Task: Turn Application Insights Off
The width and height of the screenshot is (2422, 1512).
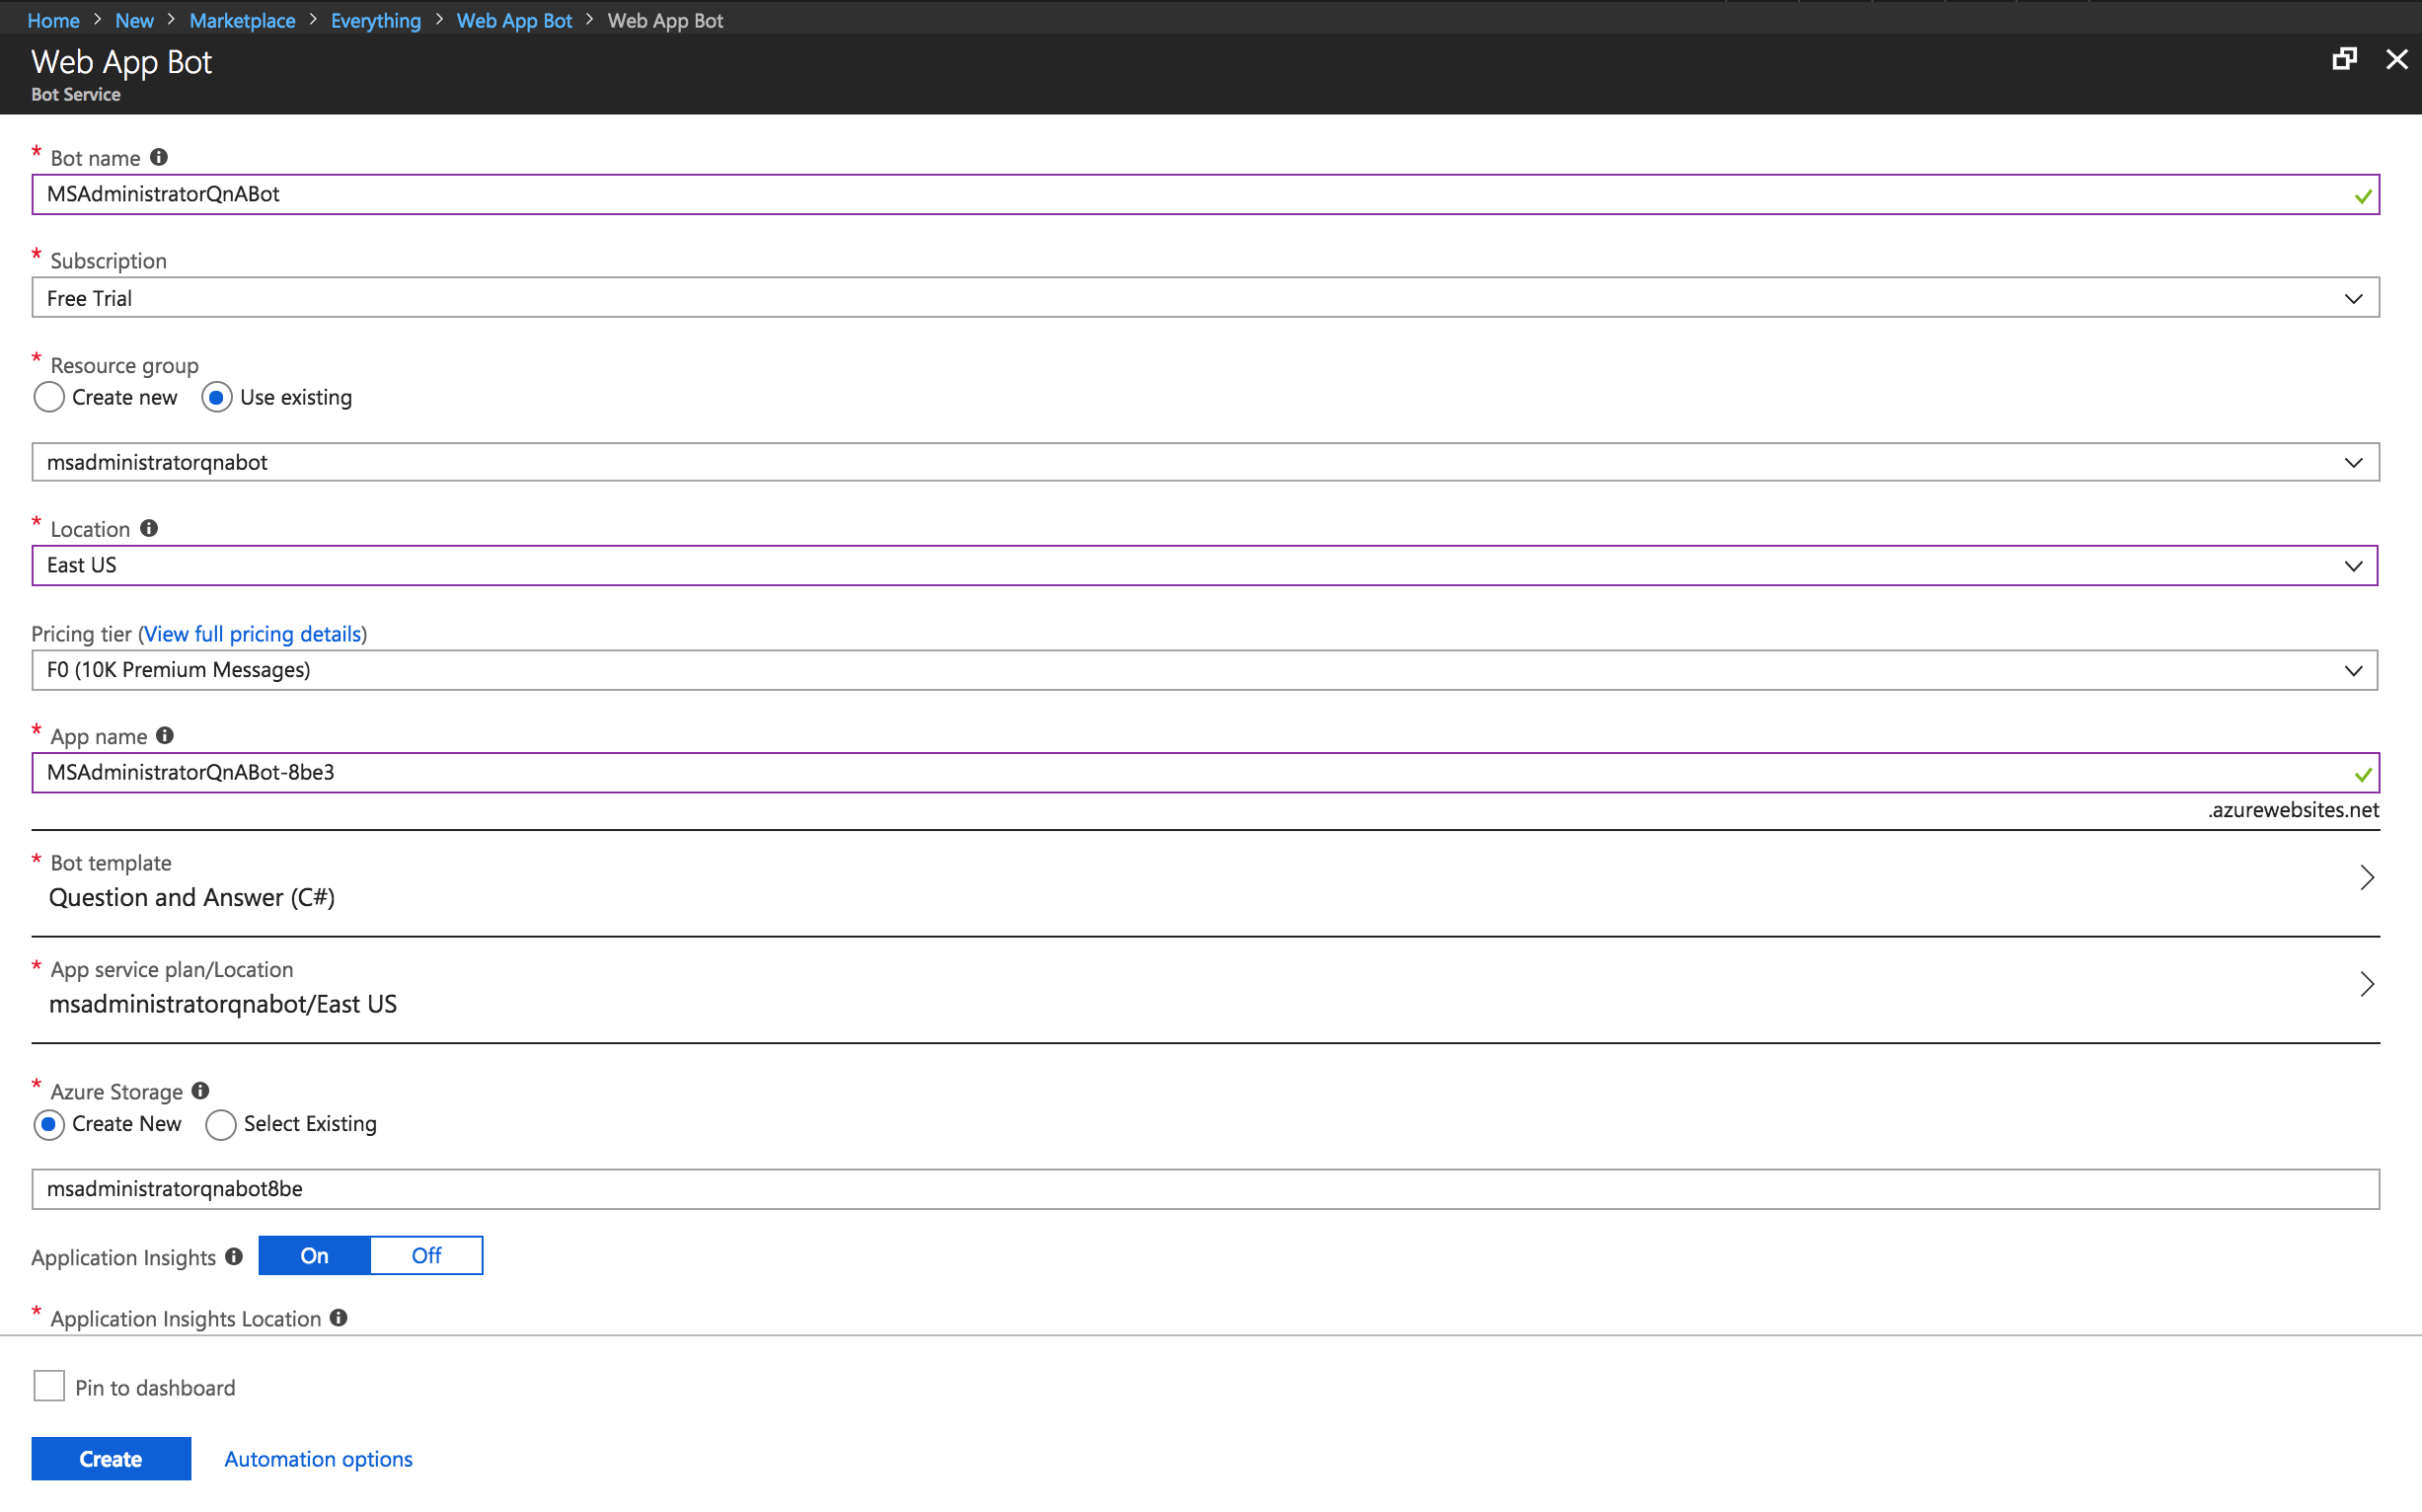Action: click(427, 1255)
